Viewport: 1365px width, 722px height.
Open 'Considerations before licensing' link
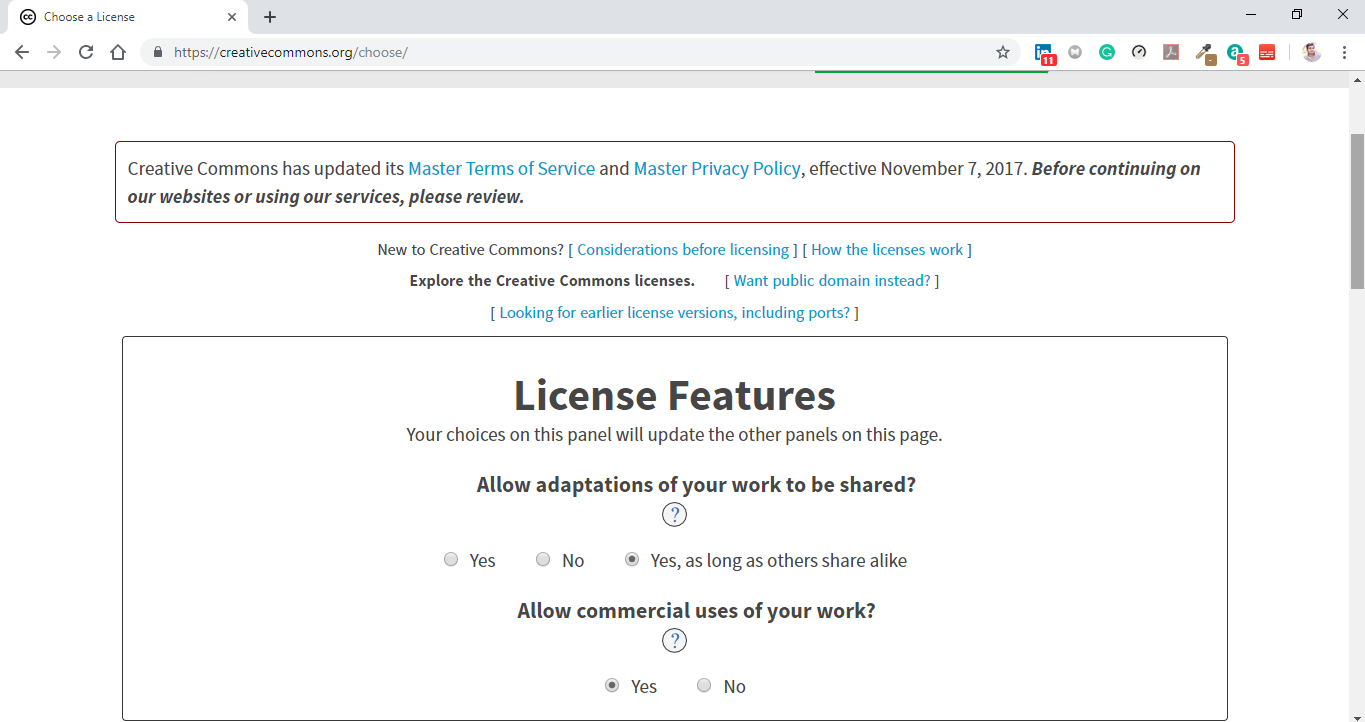point(683,250)
